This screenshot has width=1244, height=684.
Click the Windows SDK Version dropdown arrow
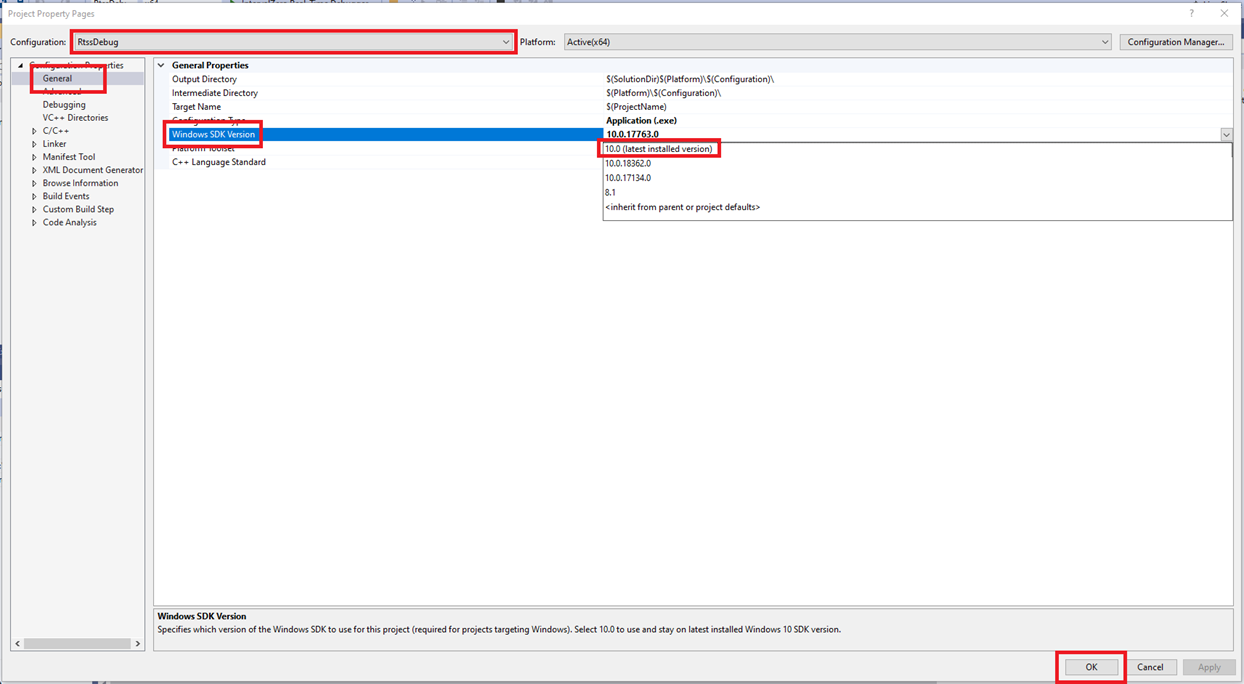tap(1226, 134)
